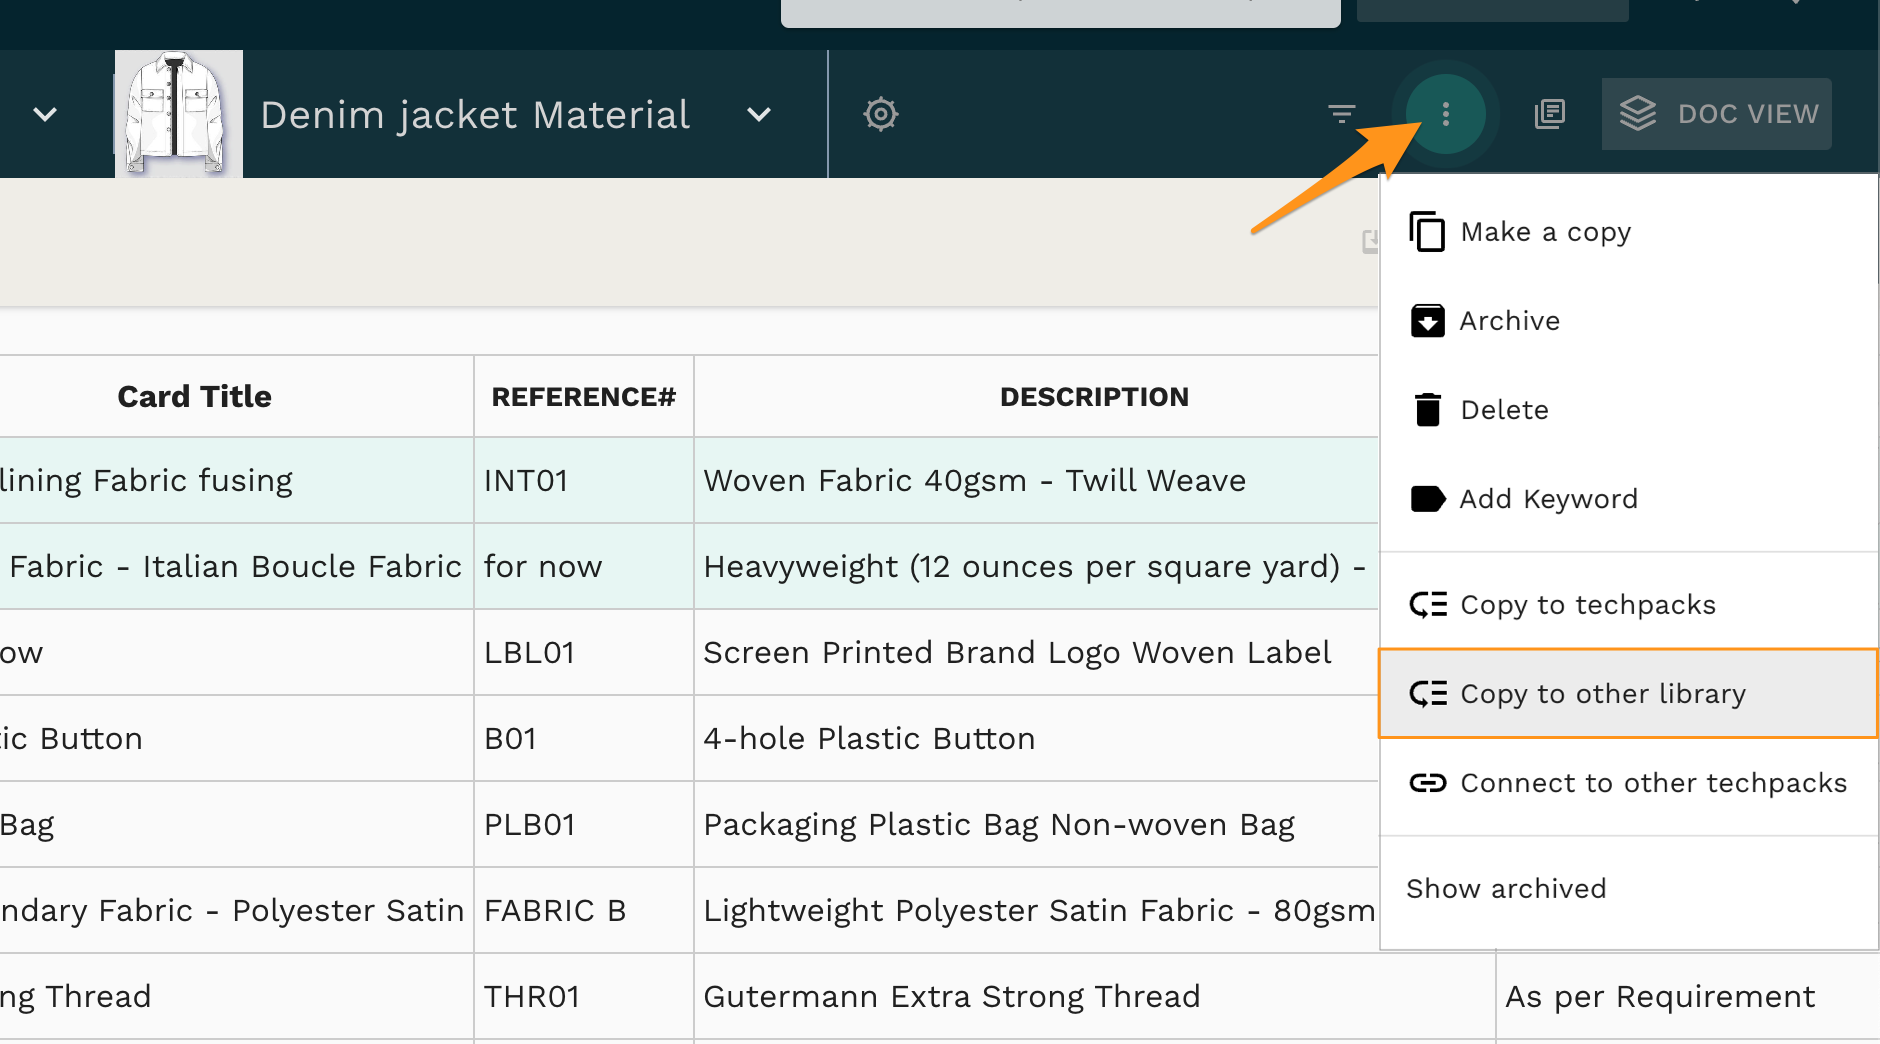1880x1044 pixels.
Task: Expand the Denim jacket Material dropdown
Action: coord(759,114)
